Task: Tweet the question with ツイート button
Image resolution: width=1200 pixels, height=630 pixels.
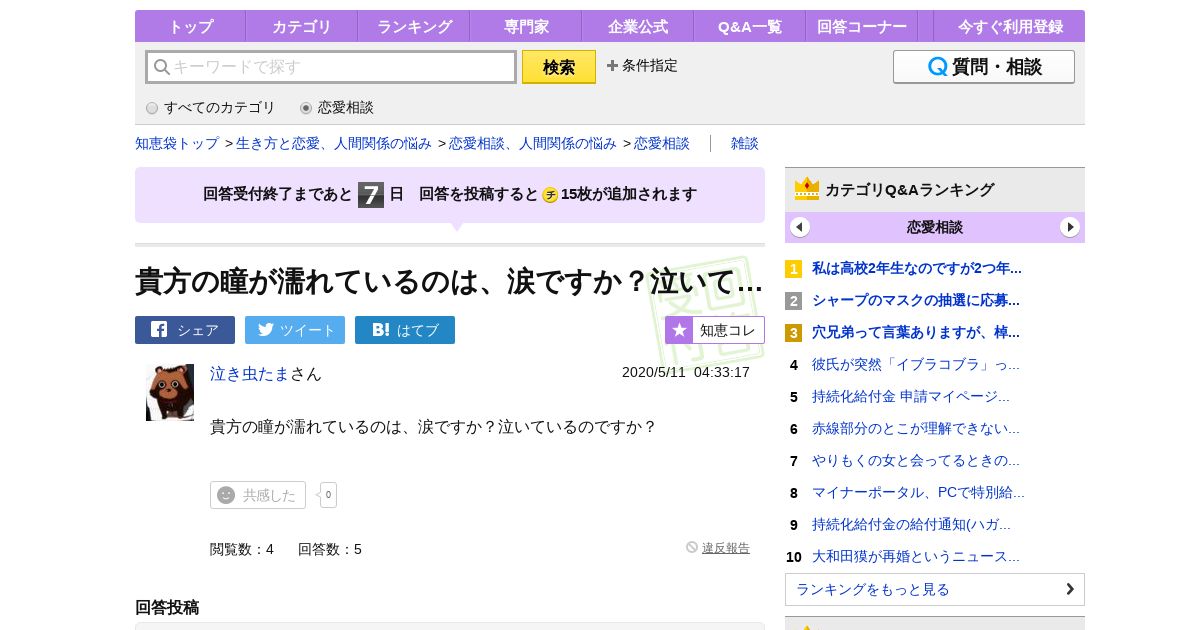Action: coord(295,330)
